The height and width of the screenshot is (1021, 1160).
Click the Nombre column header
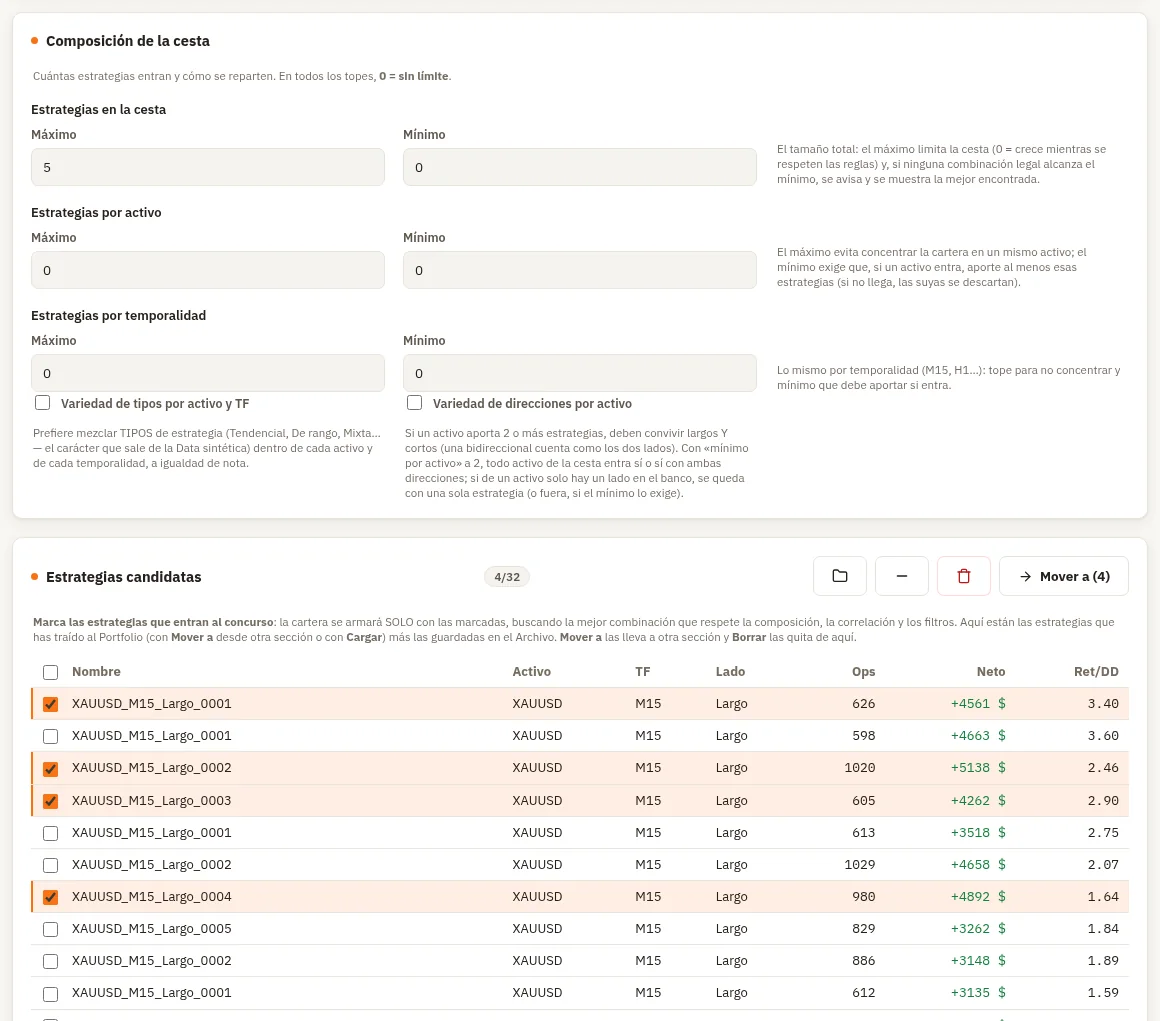point(96,671)
